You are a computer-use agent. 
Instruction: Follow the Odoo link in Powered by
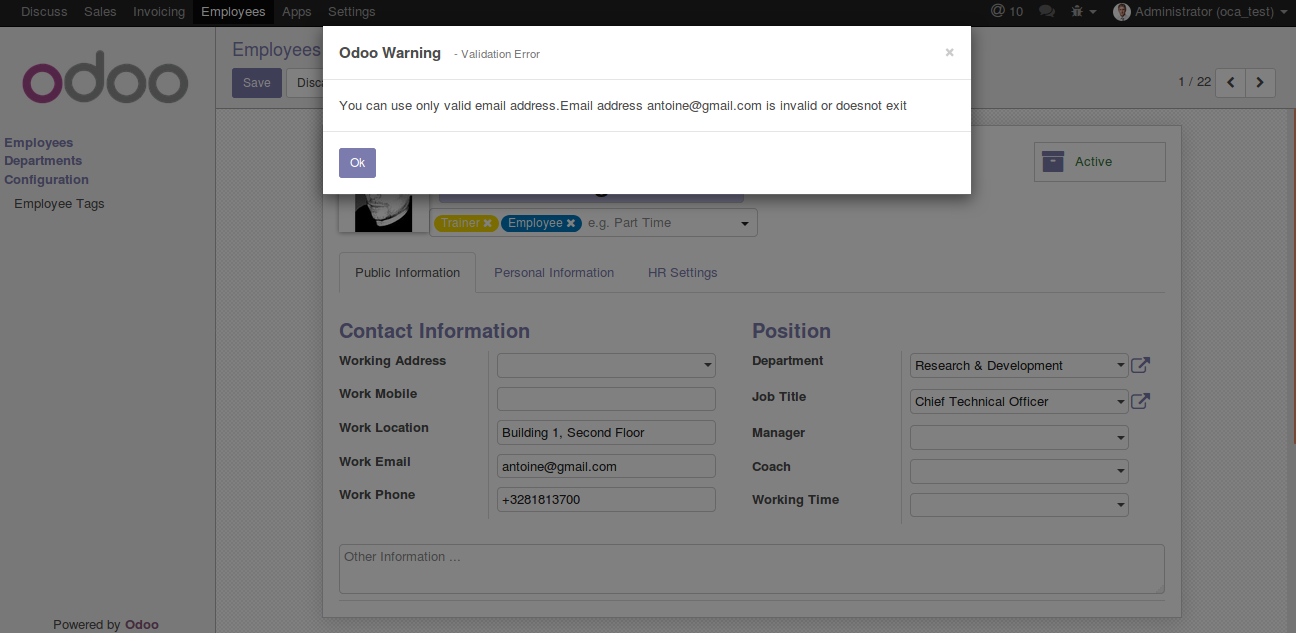coord(142,625)
